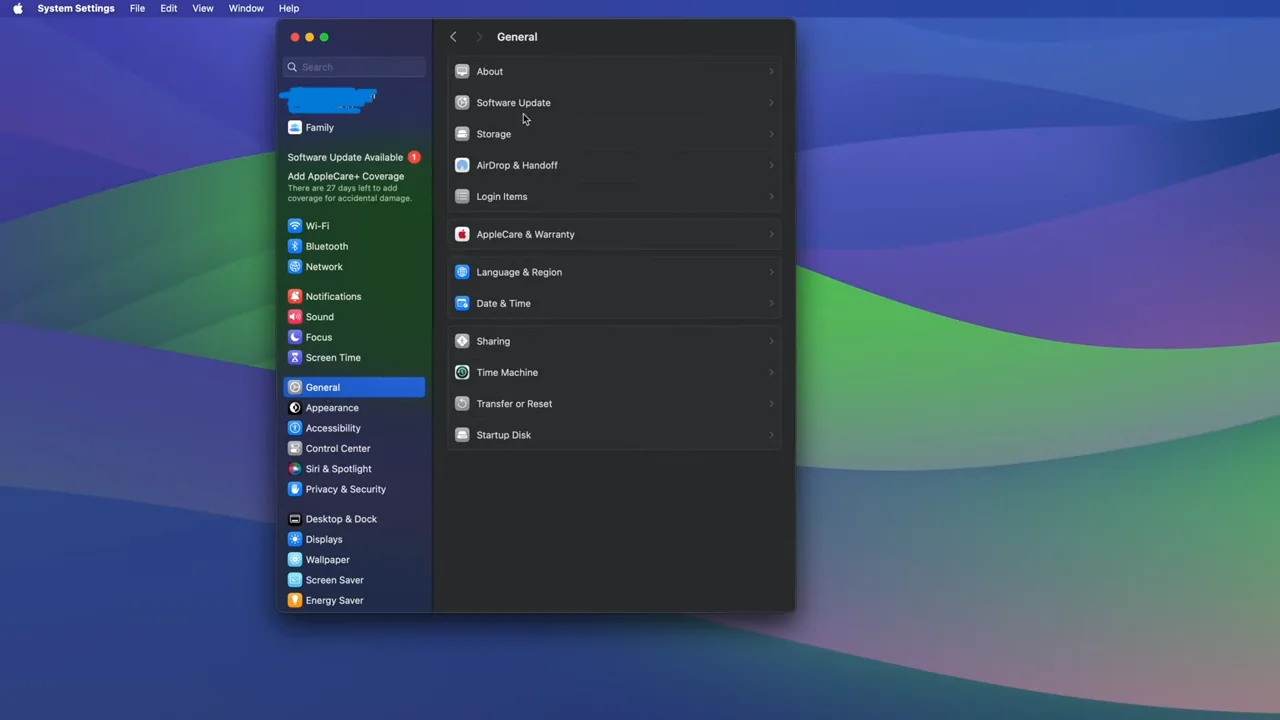Open the Storage details chevron
The image size is (1280, 720).
(x=770, y=133)
